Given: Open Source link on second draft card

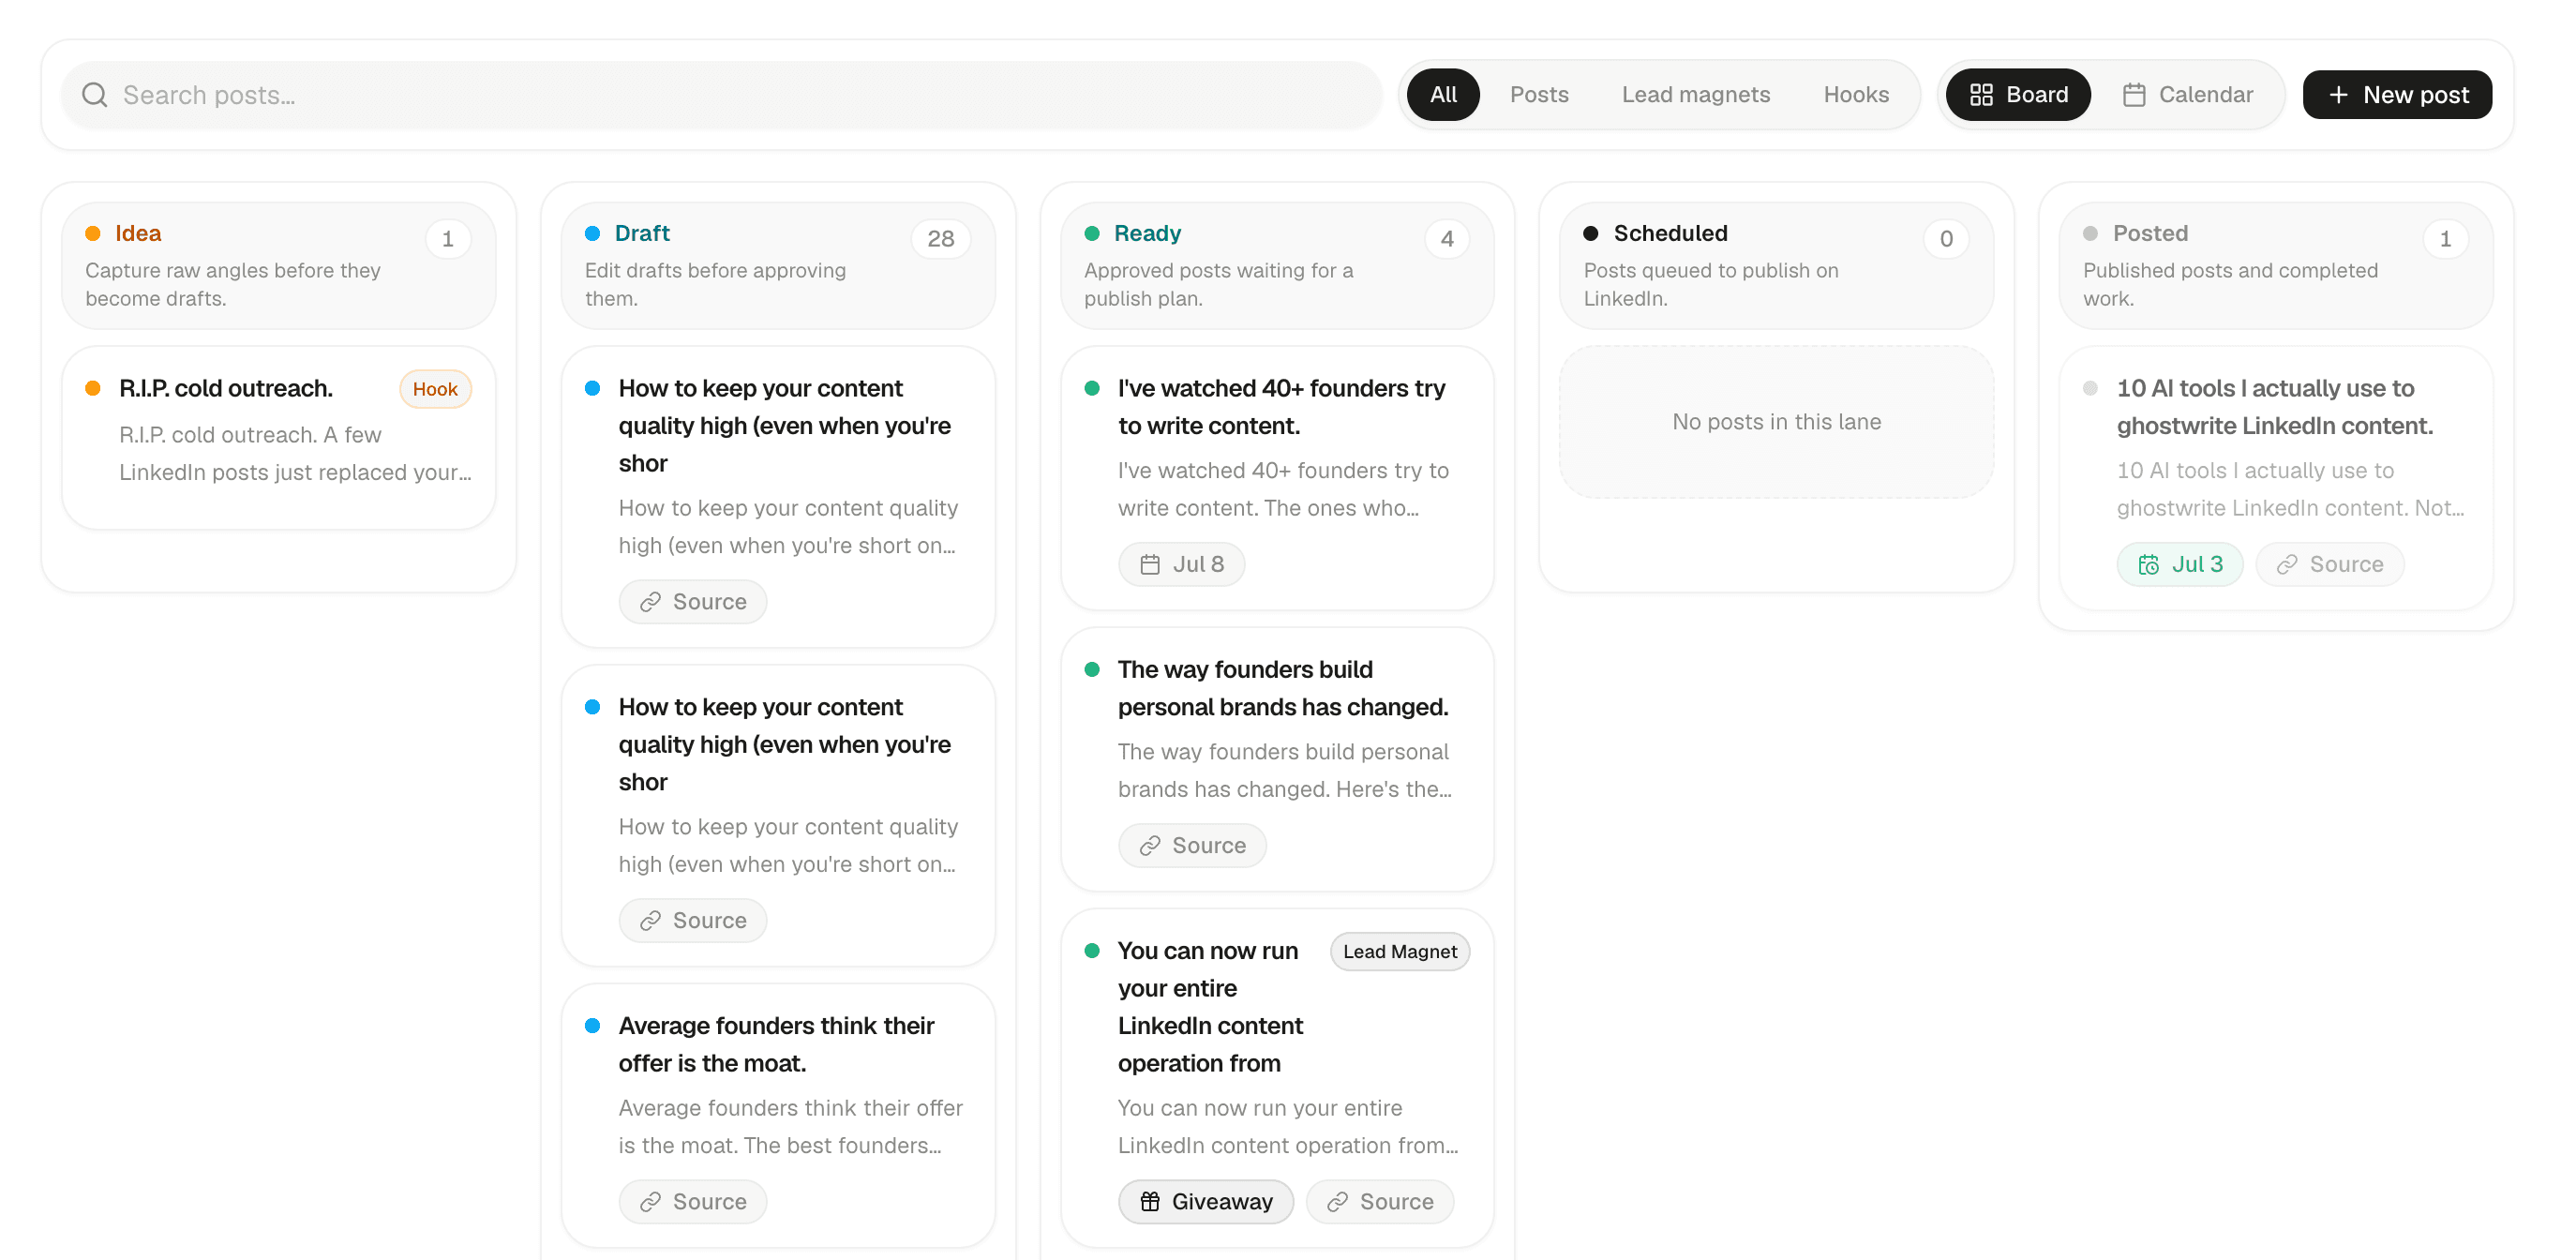Looking at the screenshot, I should pyautogui.click(x=693, y=921).
